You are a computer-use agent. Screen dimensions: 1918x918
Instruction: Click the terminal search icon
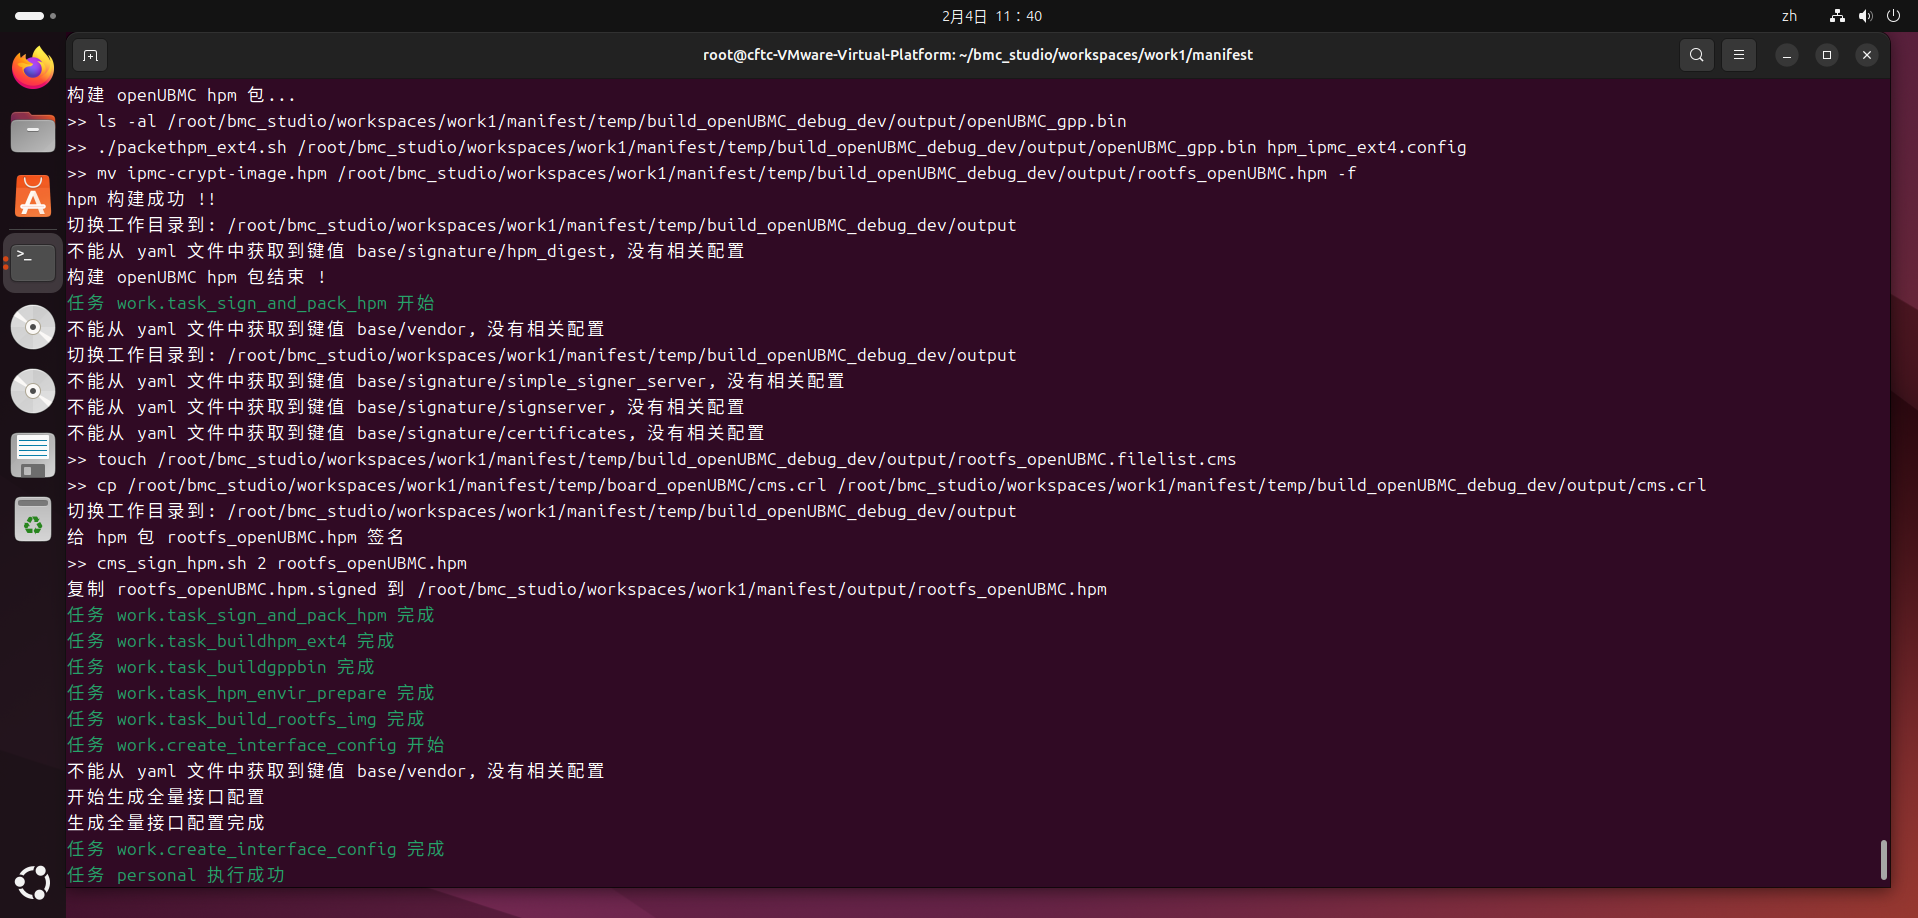(x=1697, y=55)
